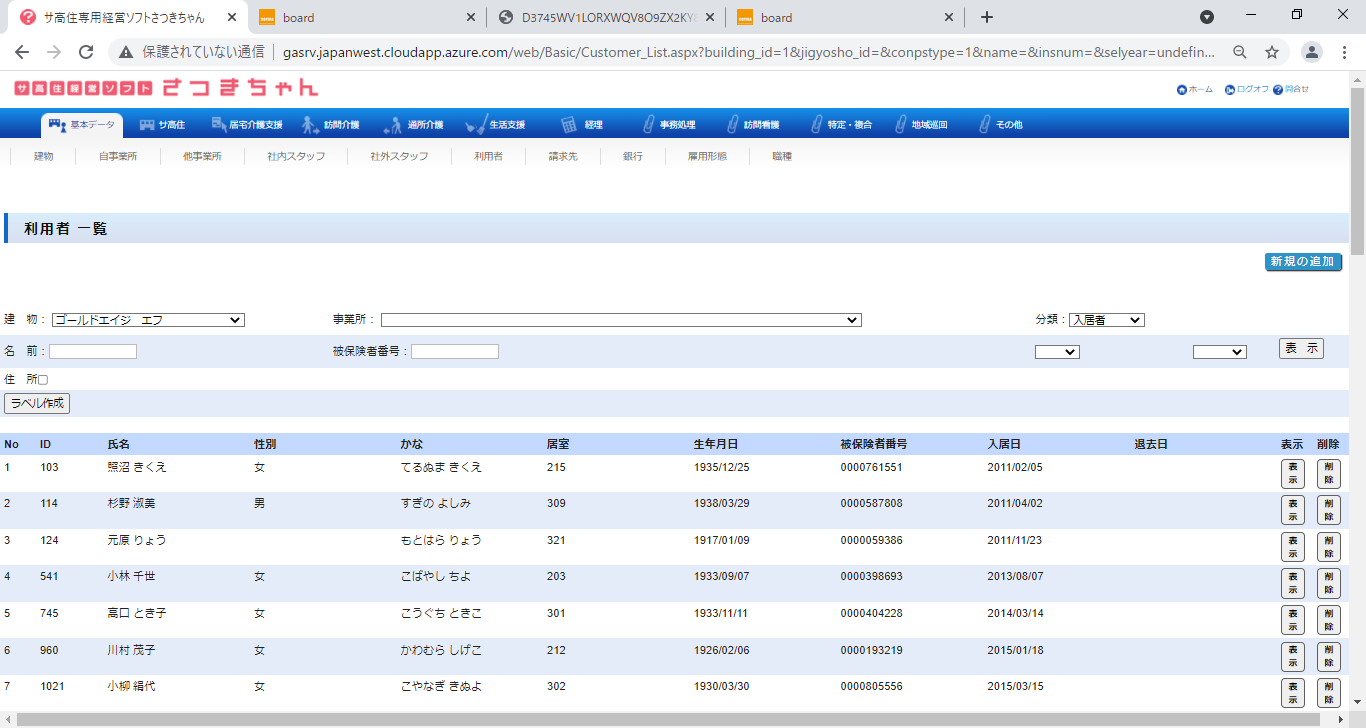Click the ホーム home icon
This screenshot has width=1366, height=728.
pos(1182,90)
